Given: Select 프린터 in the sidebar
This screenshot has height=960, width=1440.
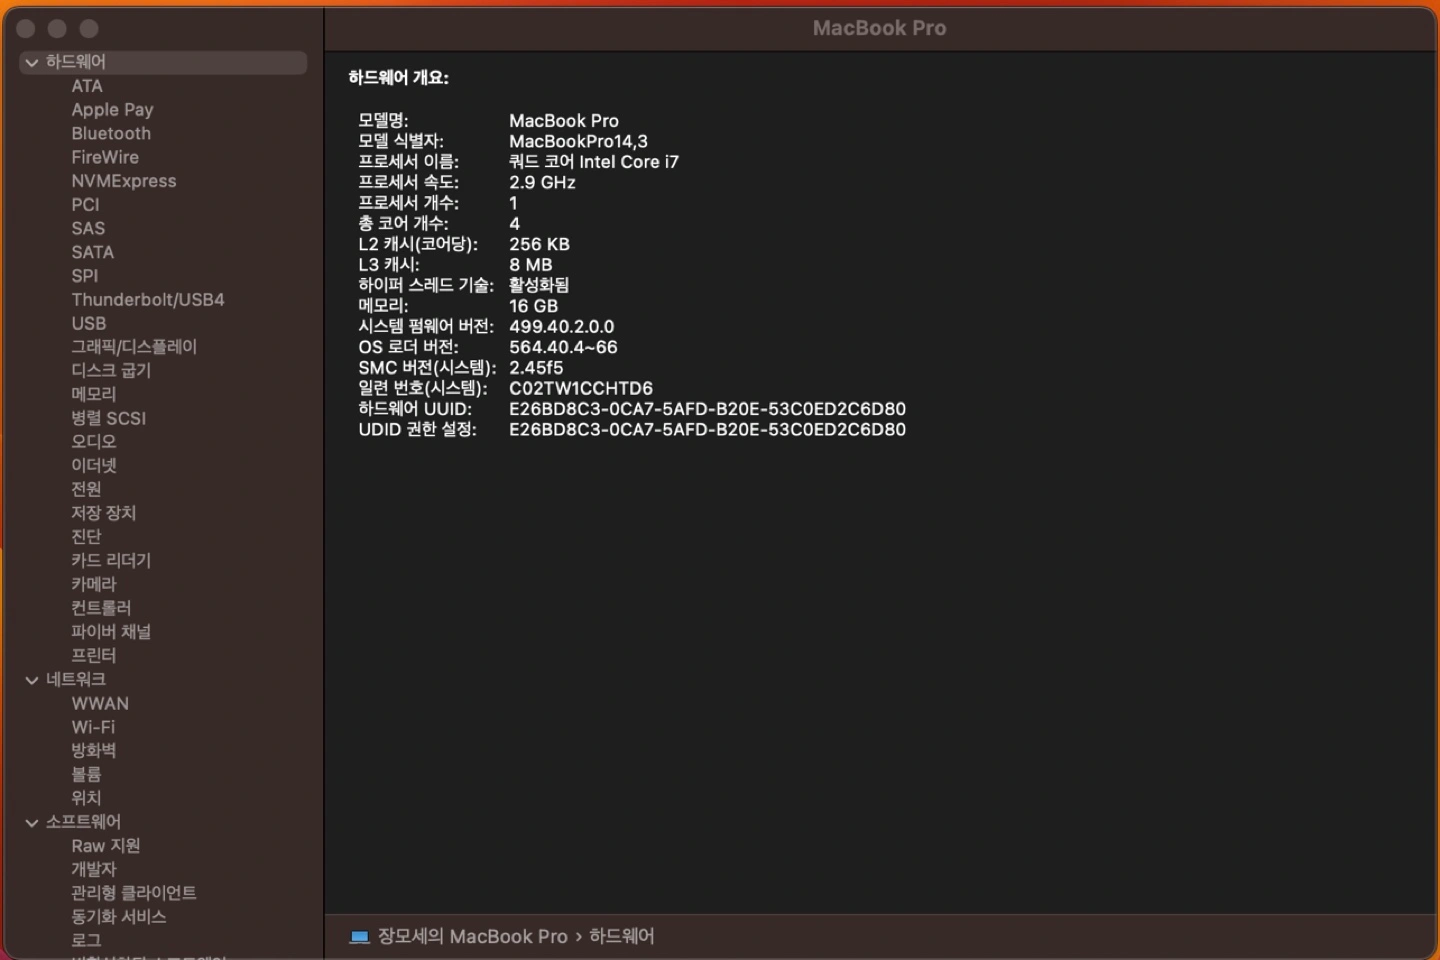Looking at the screenshot, I should (94, 656).
